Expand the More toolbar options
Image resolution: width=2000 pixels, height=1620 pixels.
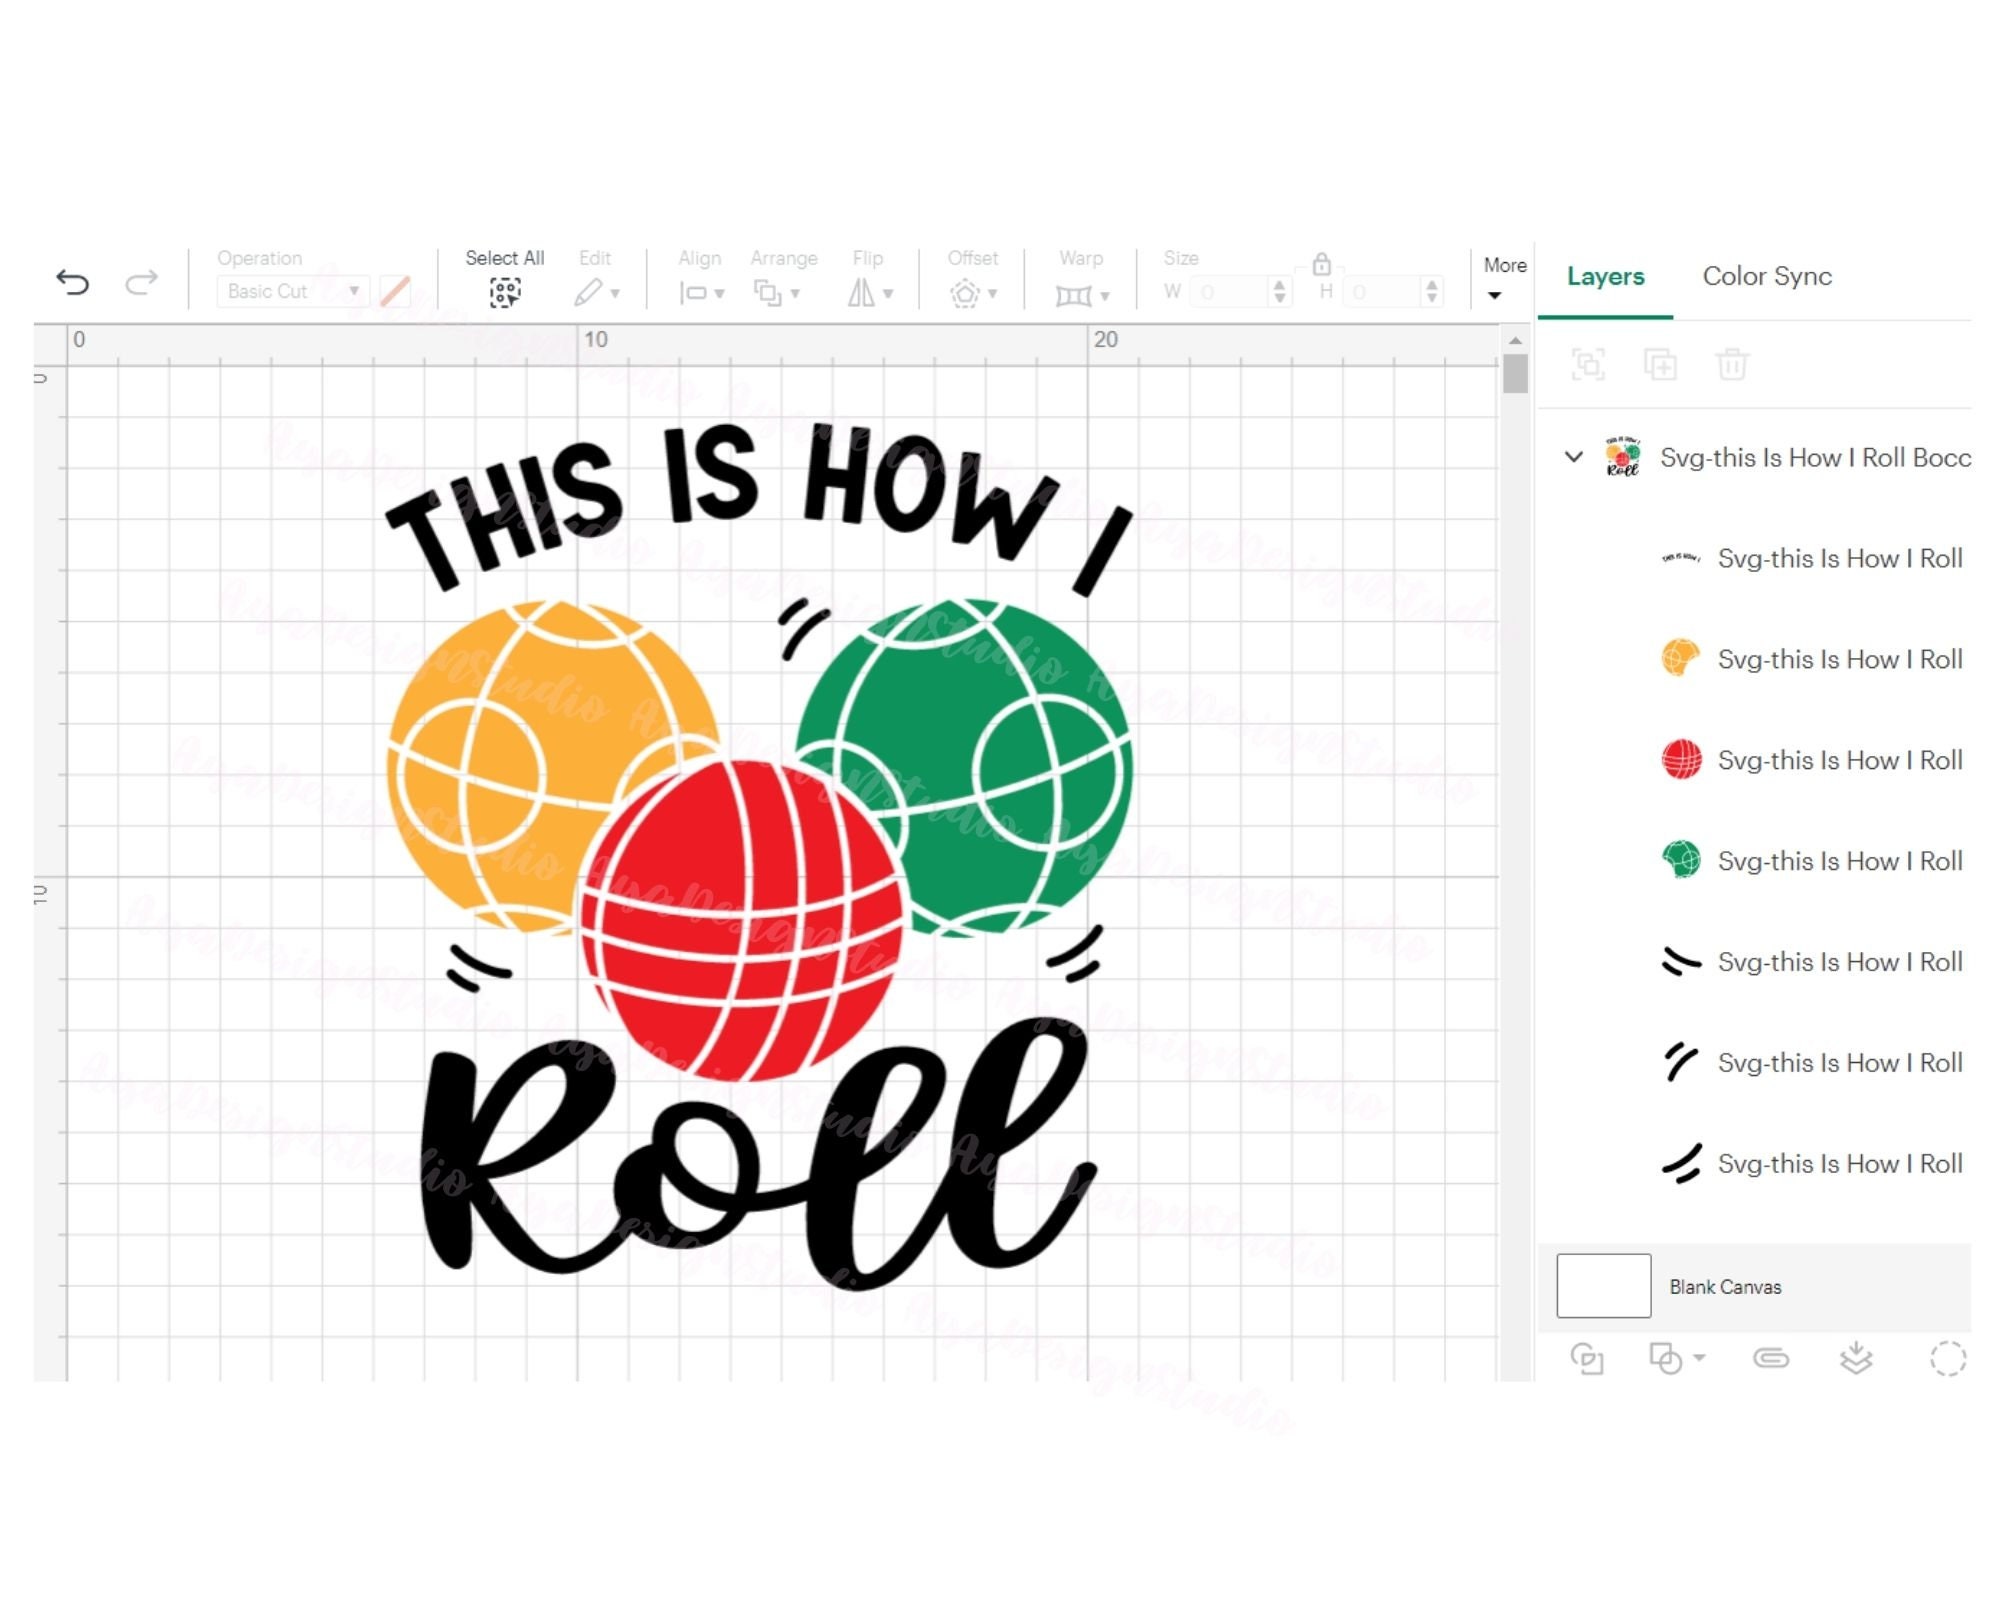click(1504, 278)
